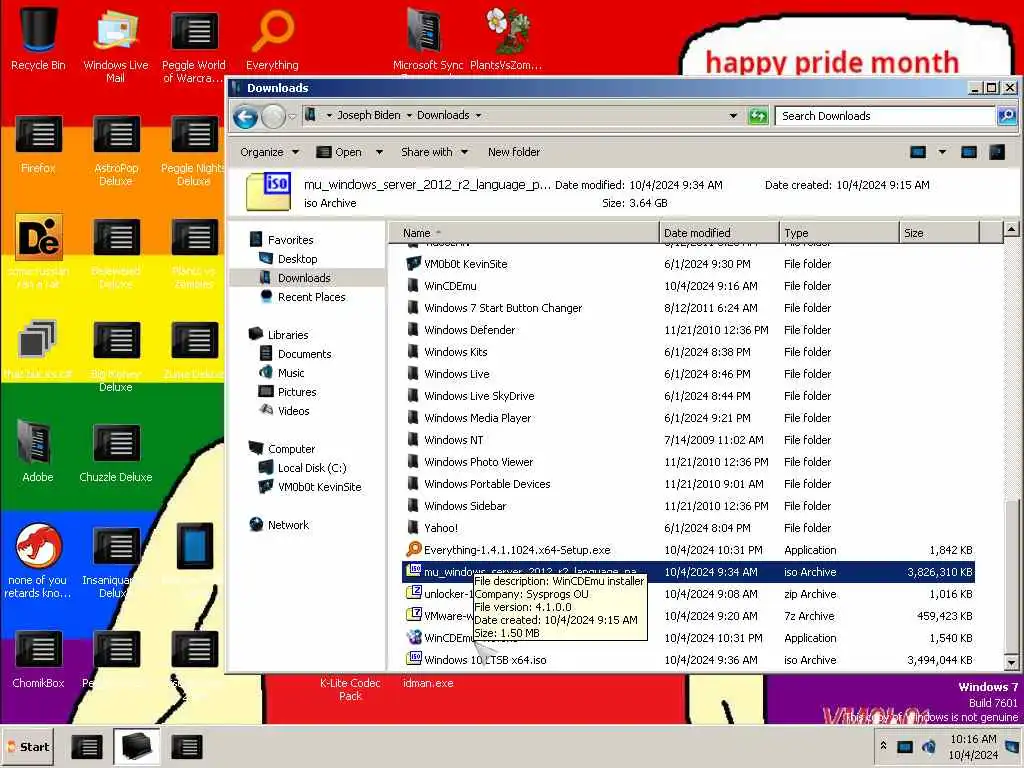Sort by the Size column header
1024x768 pixels.
pos(939,232)
